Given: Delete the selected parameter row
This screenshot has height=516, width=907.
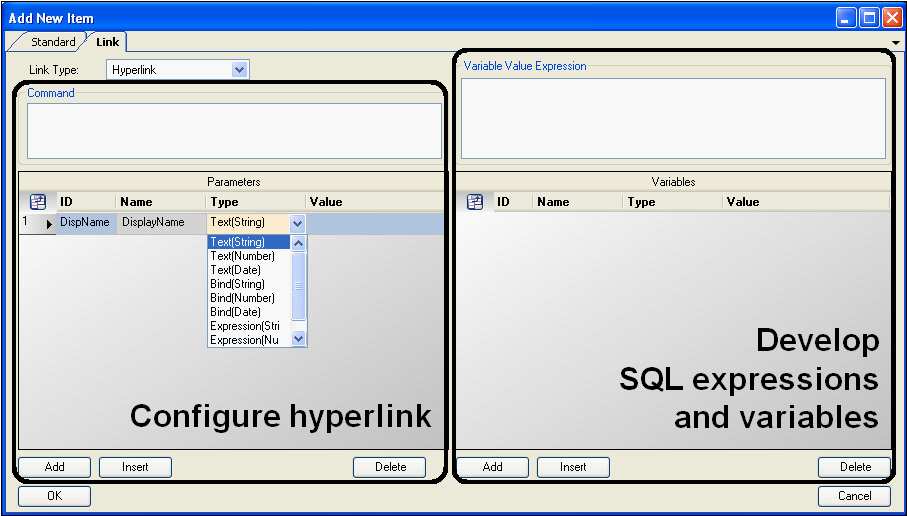Looking at the screenshot, I should tap(390, 467).
